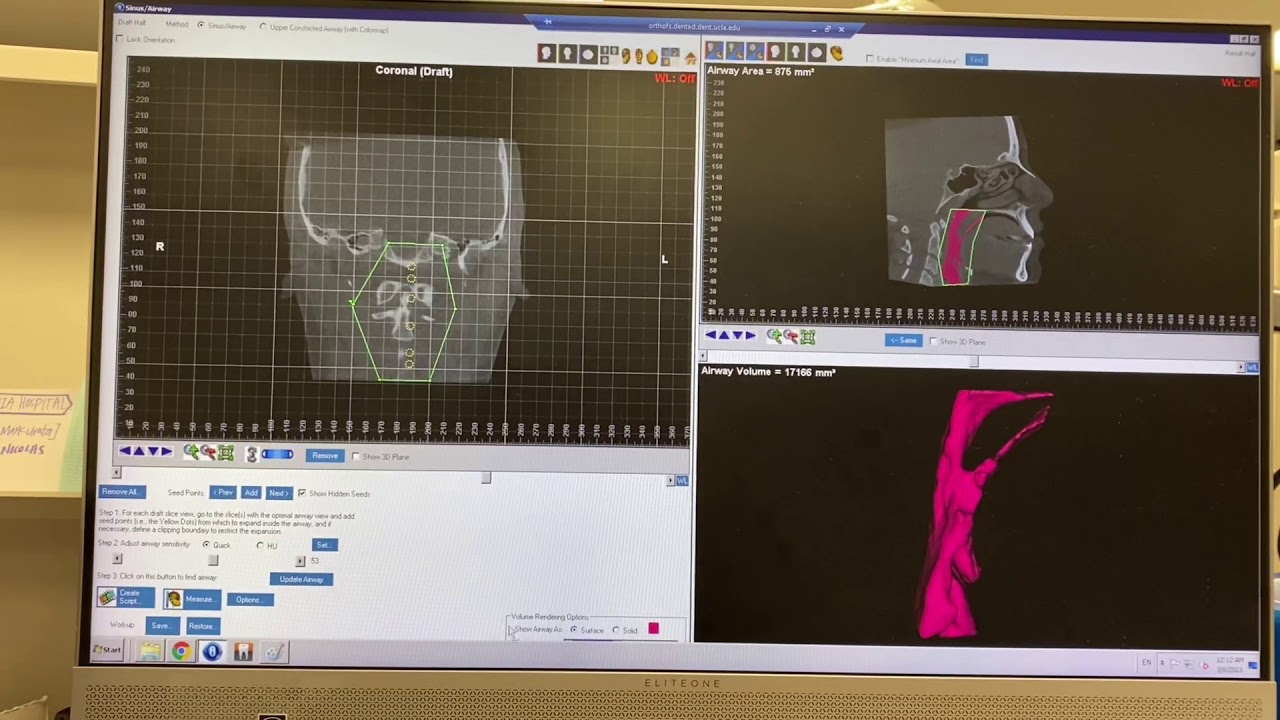Click the magenta airway color swatch
This screenshot has height=720, width=1280.
click(x=653, y=629)
